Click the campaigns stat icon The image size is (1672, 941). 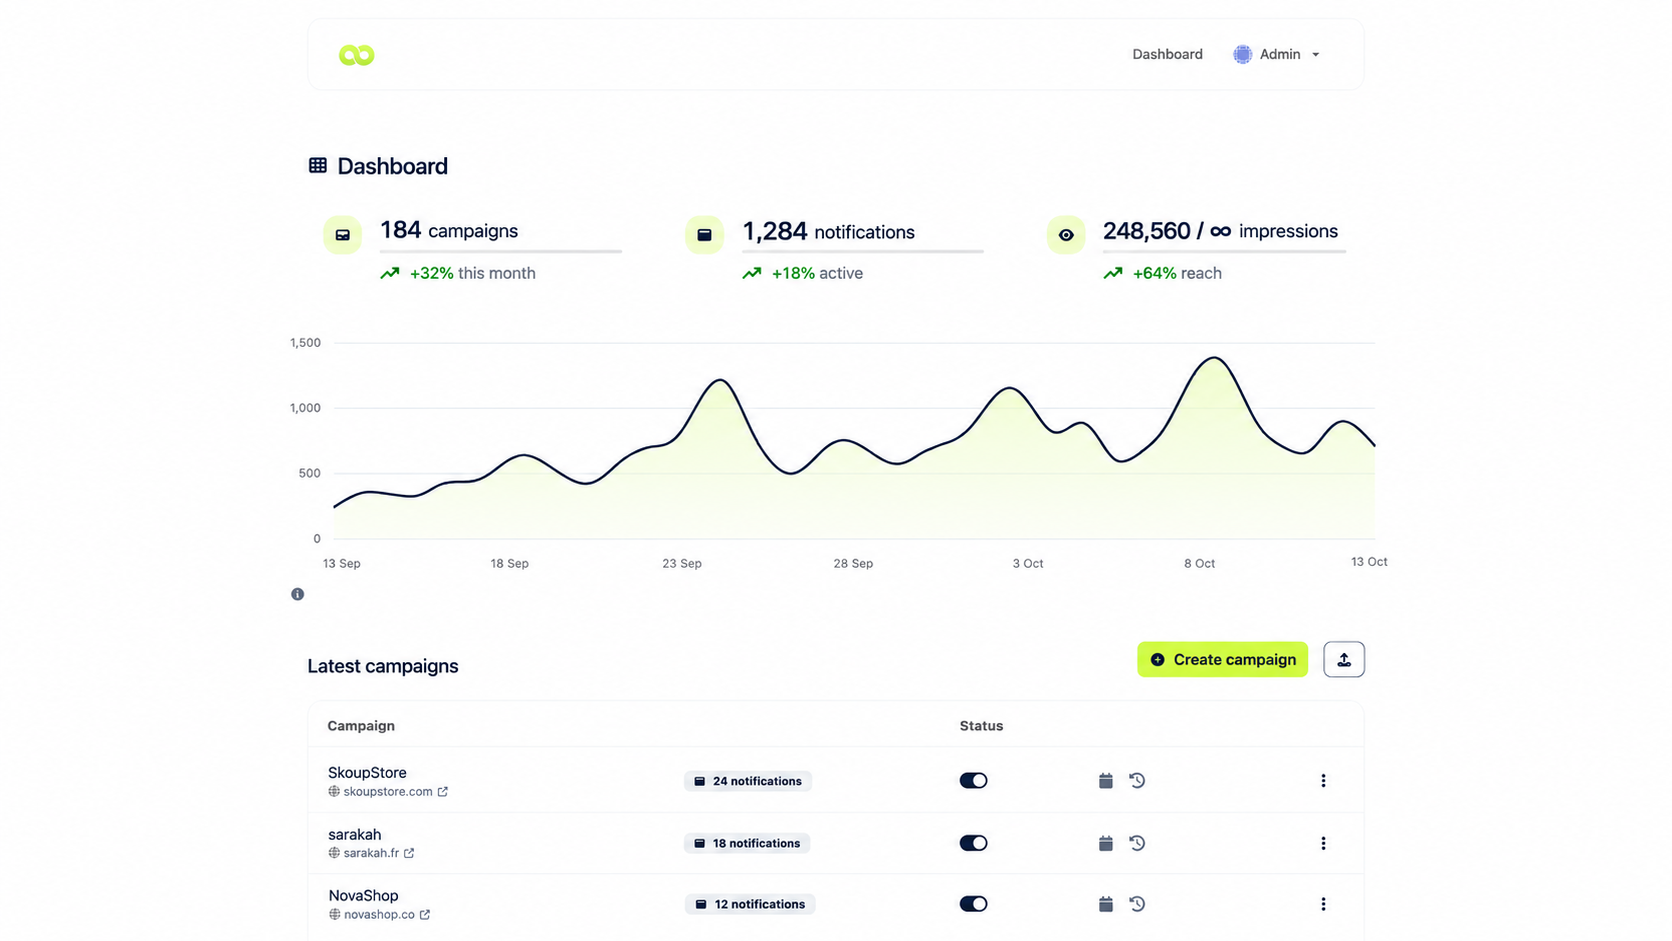[x=342, y=235]
